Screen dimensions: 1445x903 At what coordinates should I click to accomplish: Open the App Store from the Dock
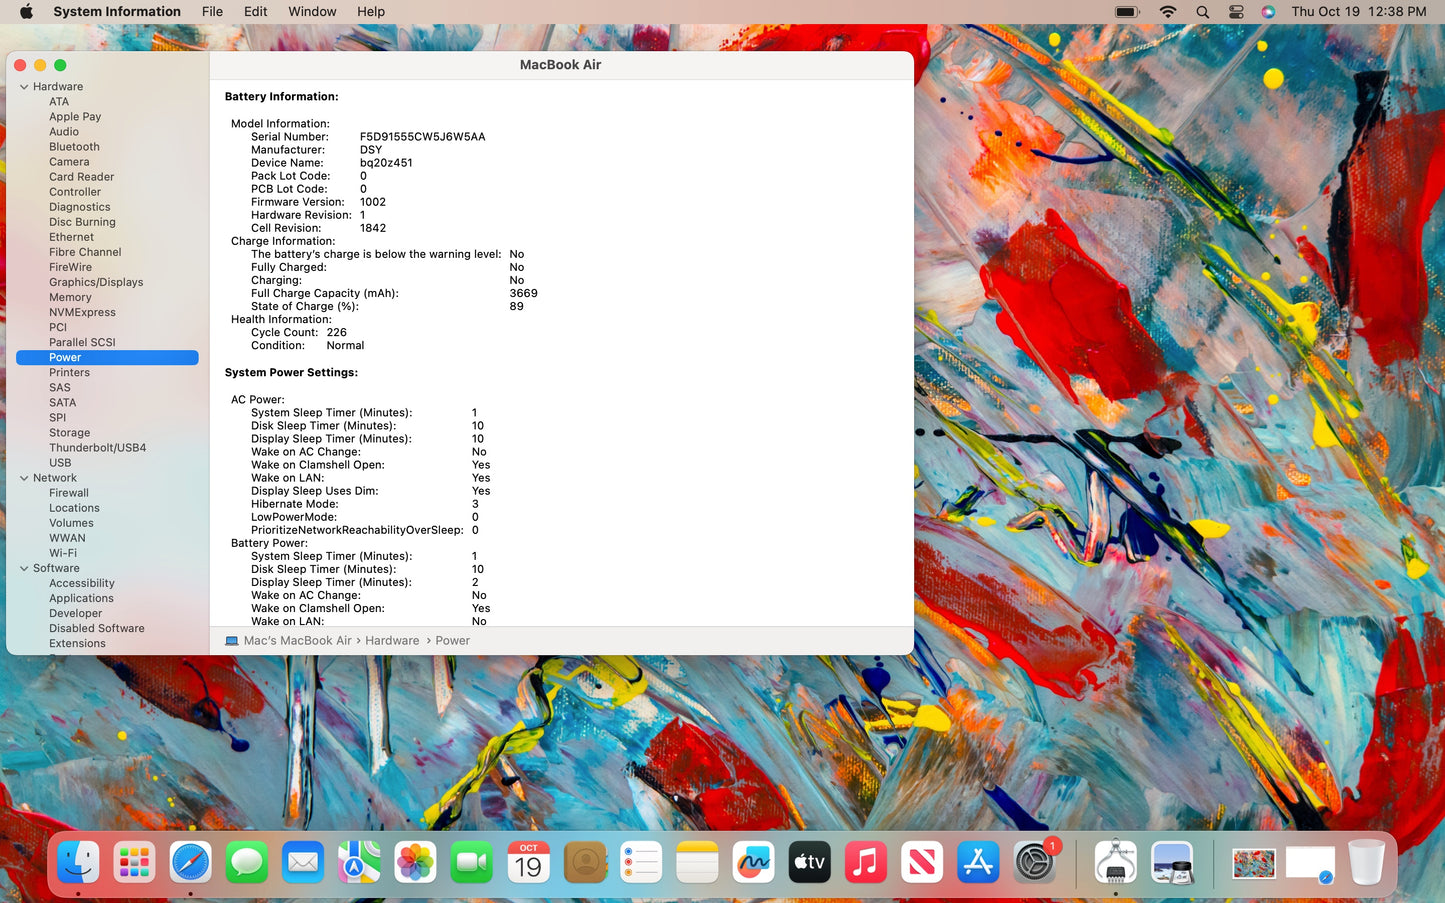coord(977,861)
